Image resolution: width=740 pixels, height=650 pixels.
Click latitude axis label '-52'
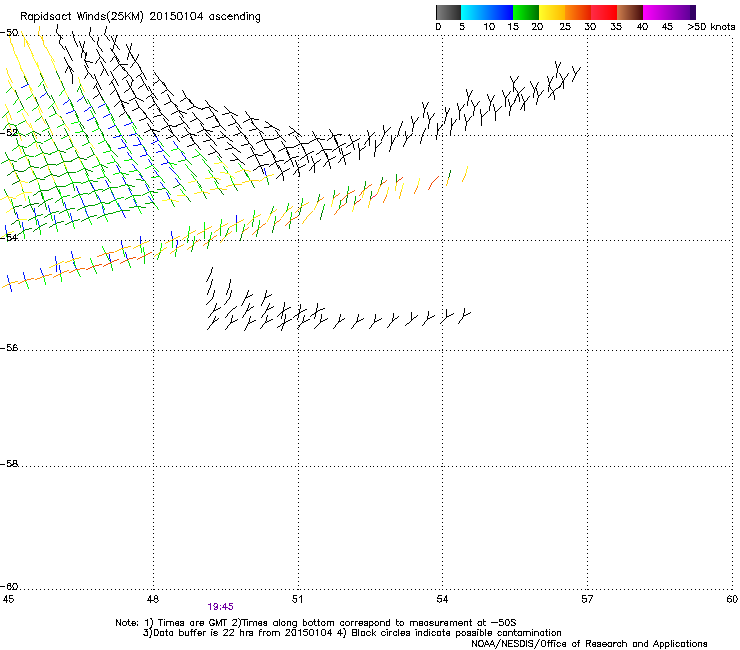pos(9,133)
